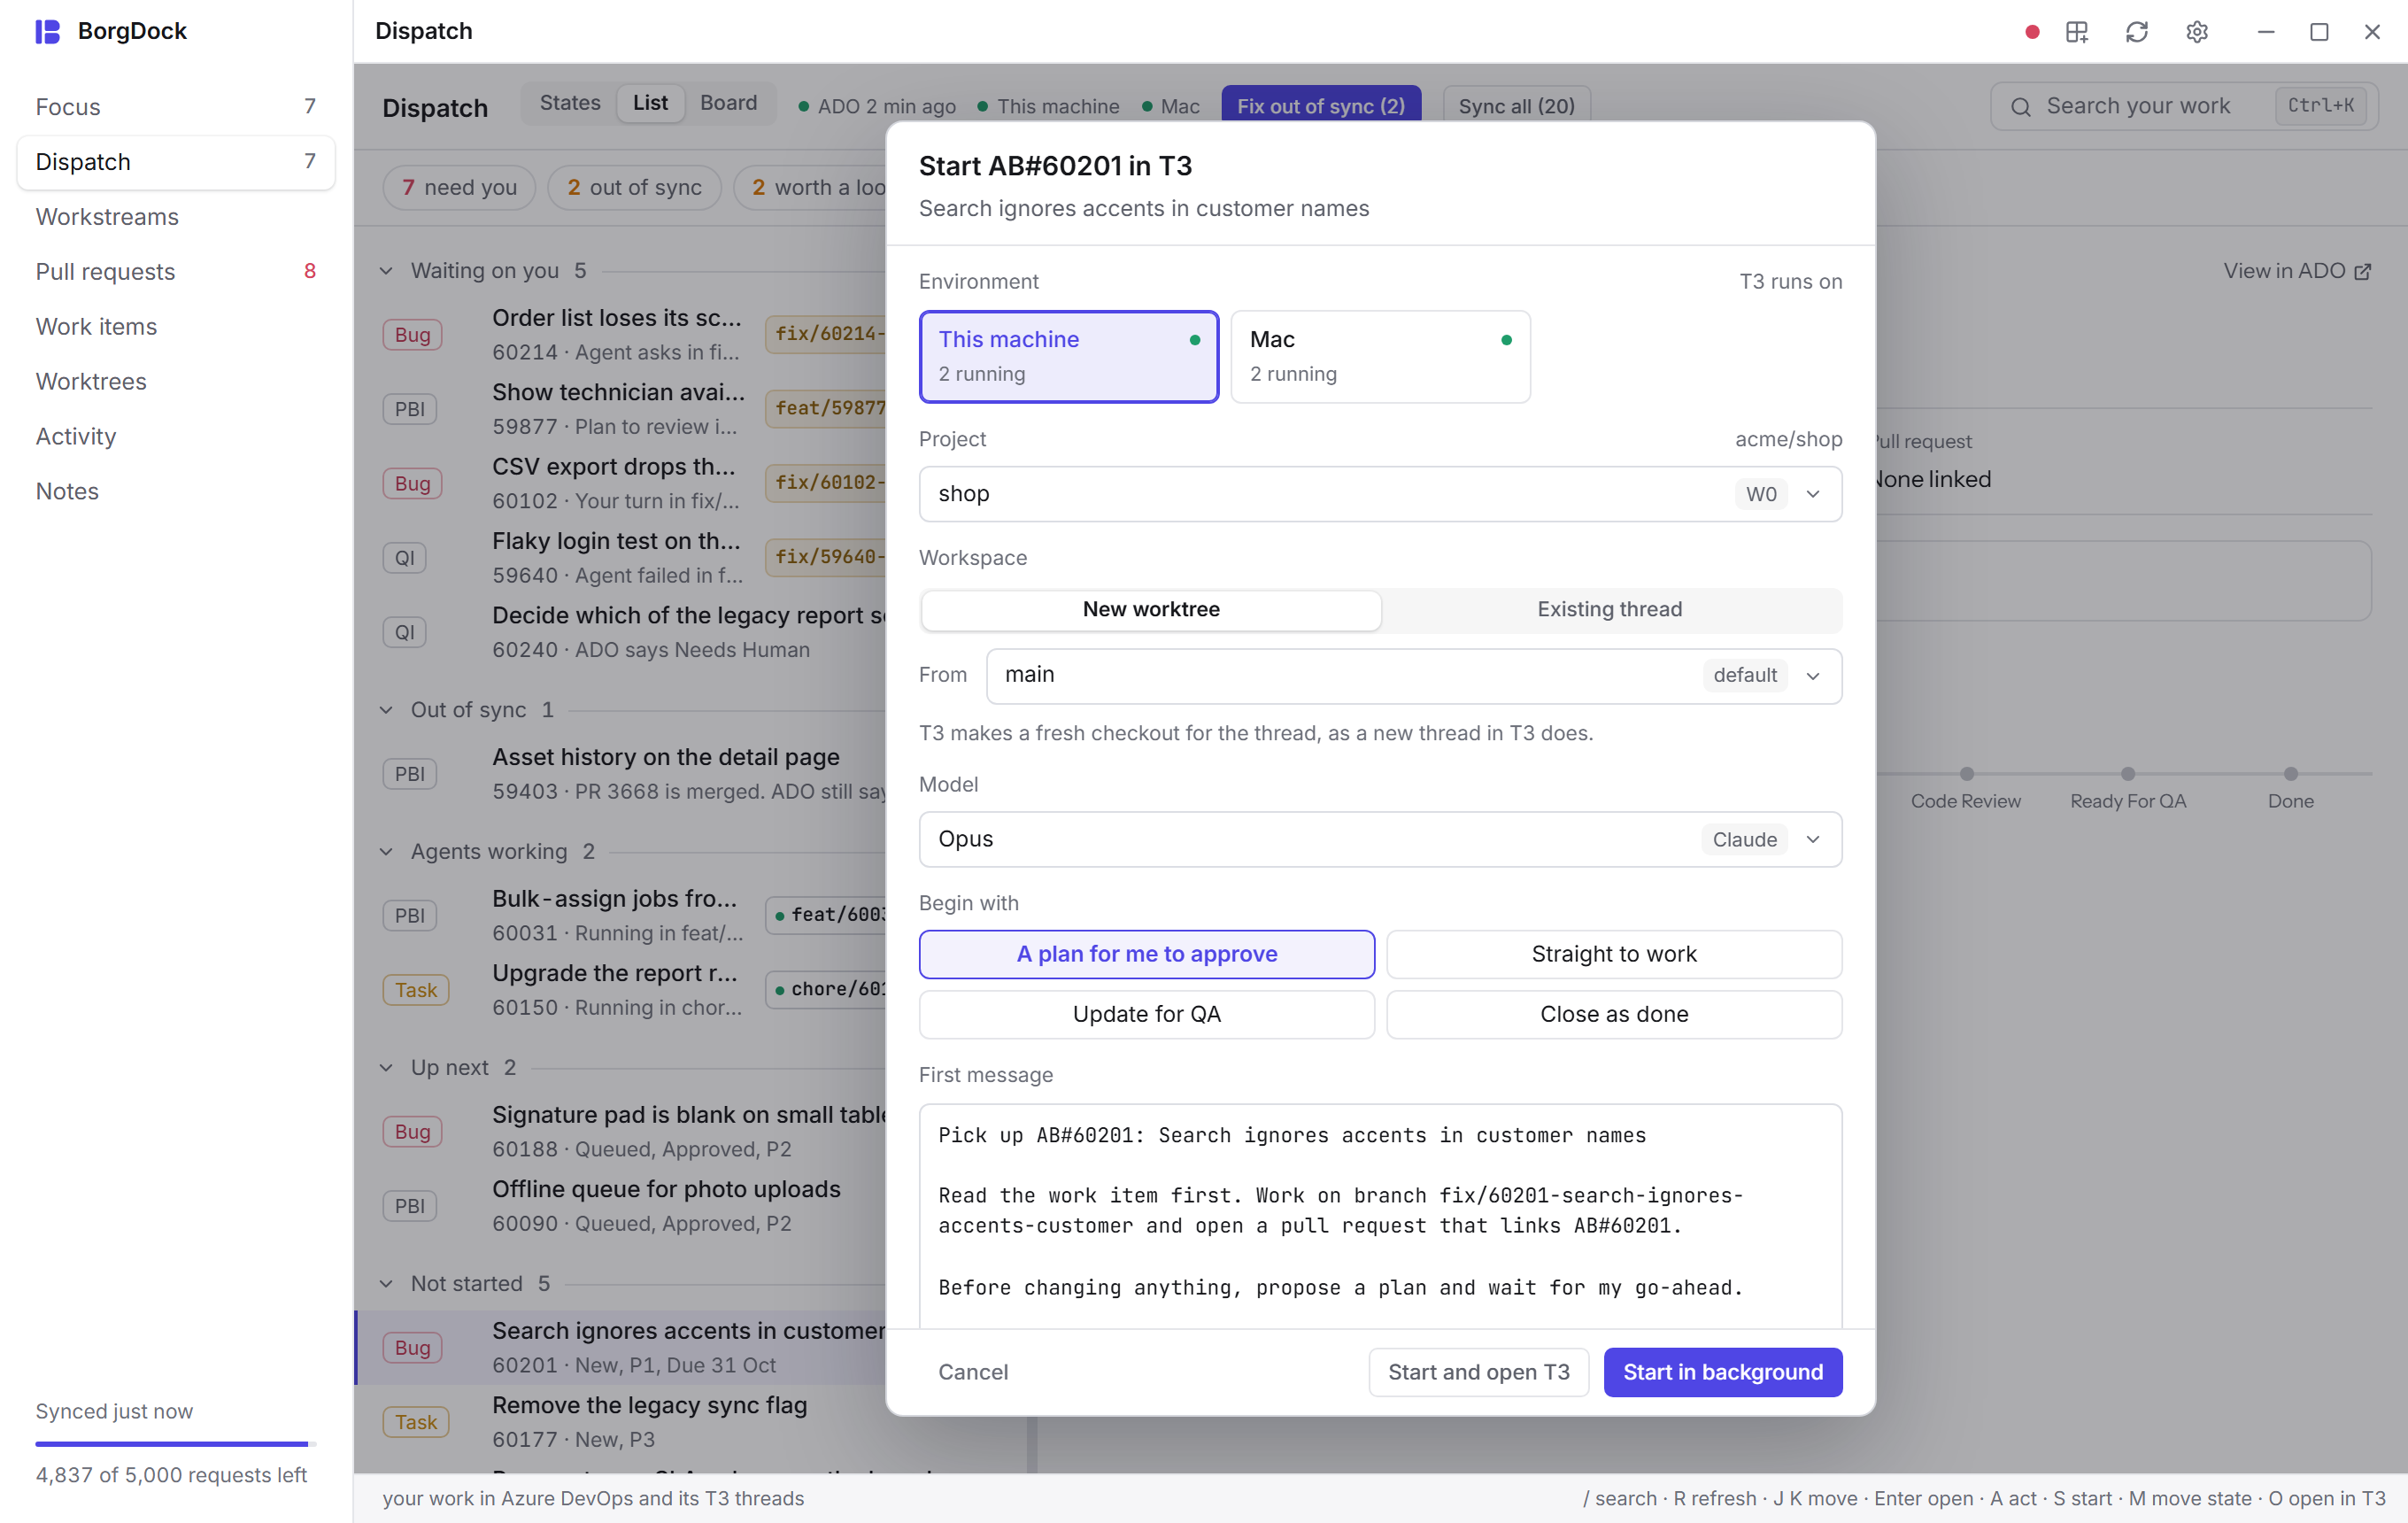2408x1523 pixels.
Task: Switch to the Board view tab
Action: [728, 103]
